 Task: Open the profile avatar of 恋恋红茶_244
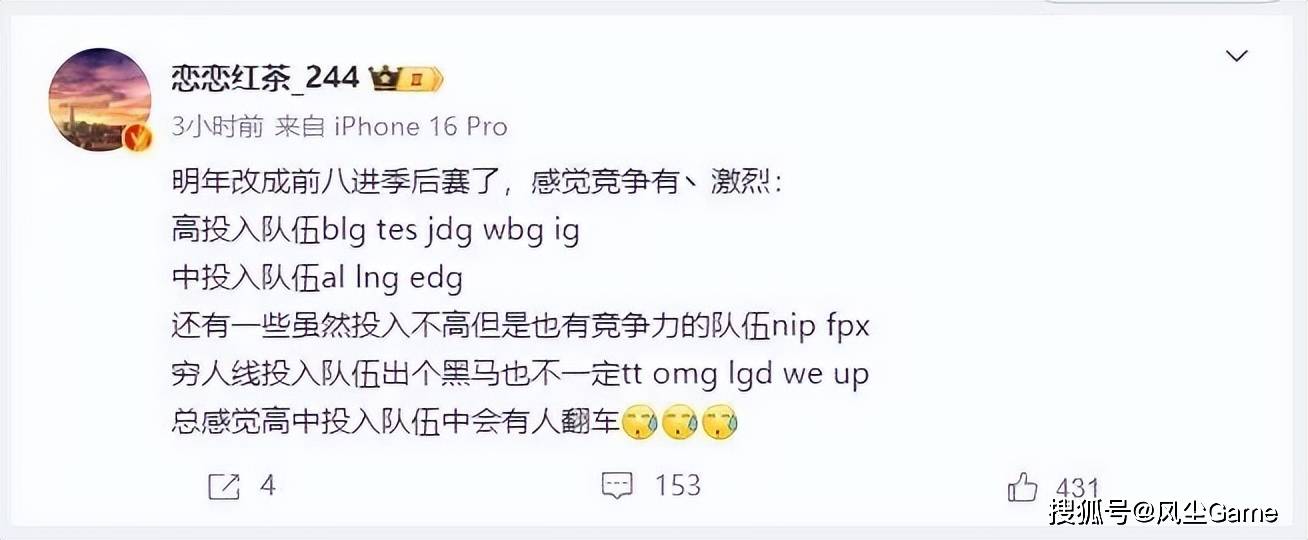point(100,99)
